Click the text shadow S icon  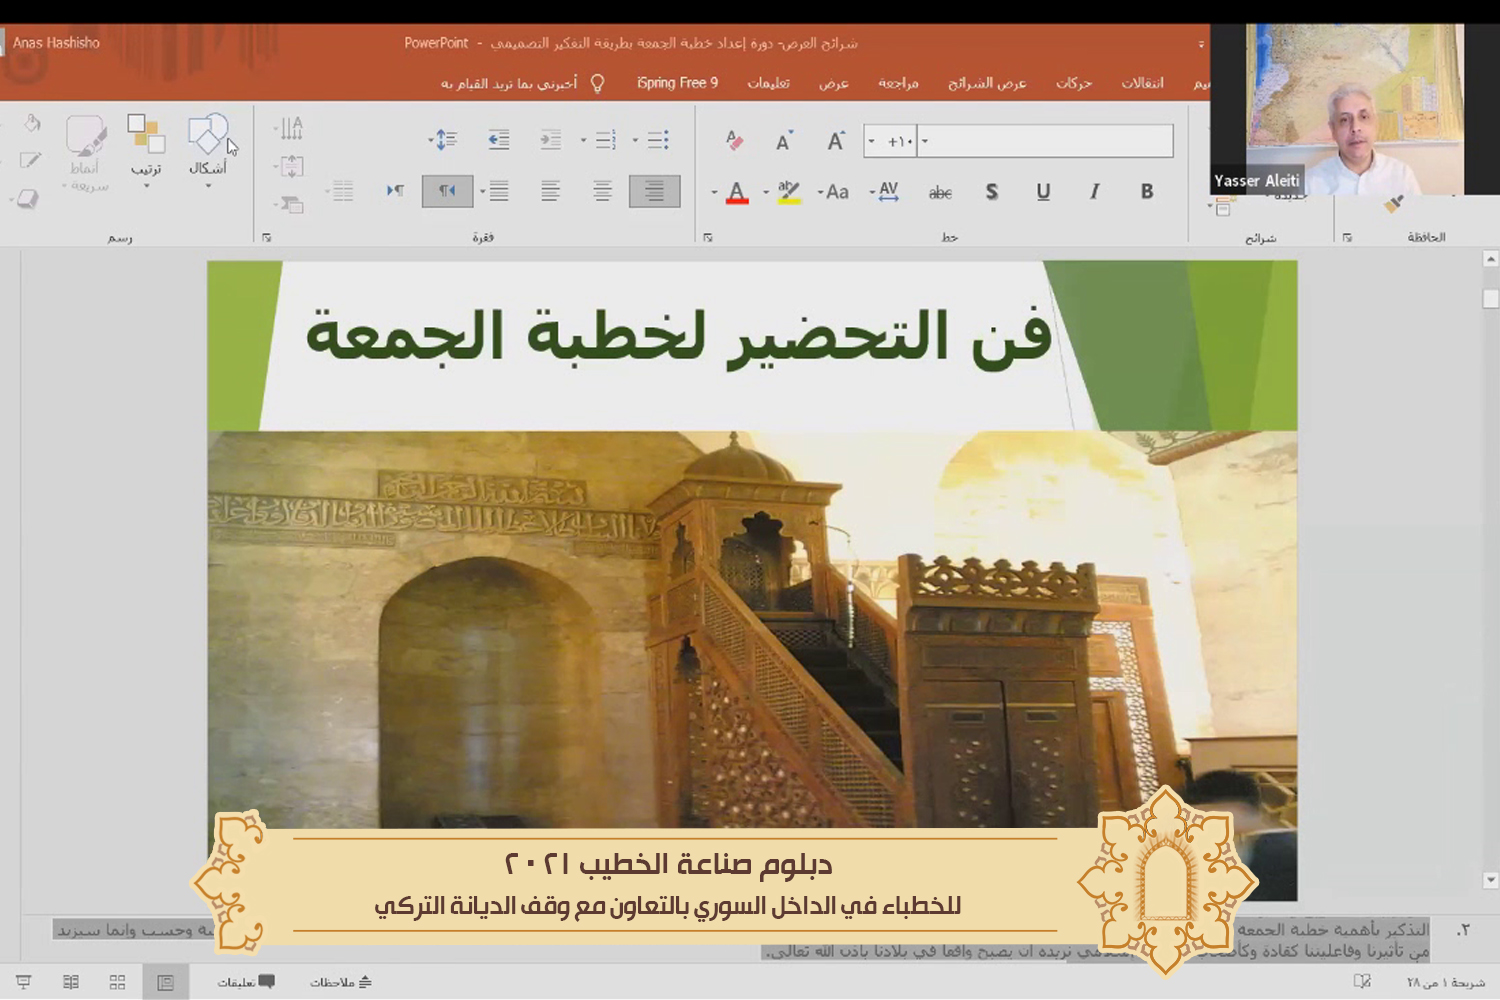point(991,192)
